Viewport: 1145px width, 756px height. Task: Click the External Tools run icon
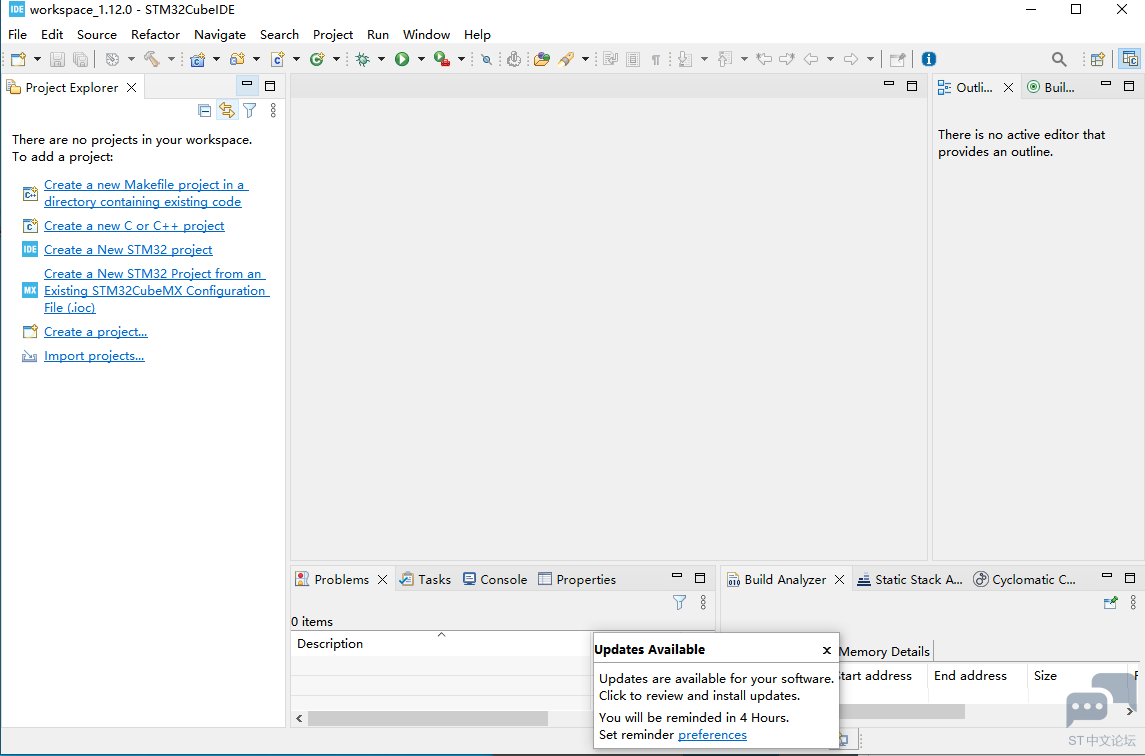click(x=442, y=59)
